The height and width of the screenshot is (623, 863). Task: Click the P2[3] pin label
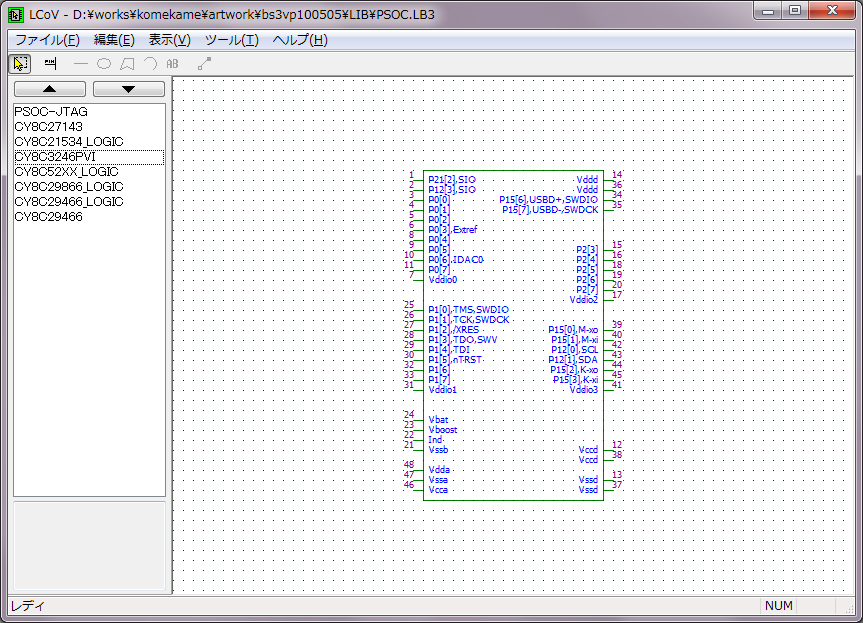tap(587, 250)
